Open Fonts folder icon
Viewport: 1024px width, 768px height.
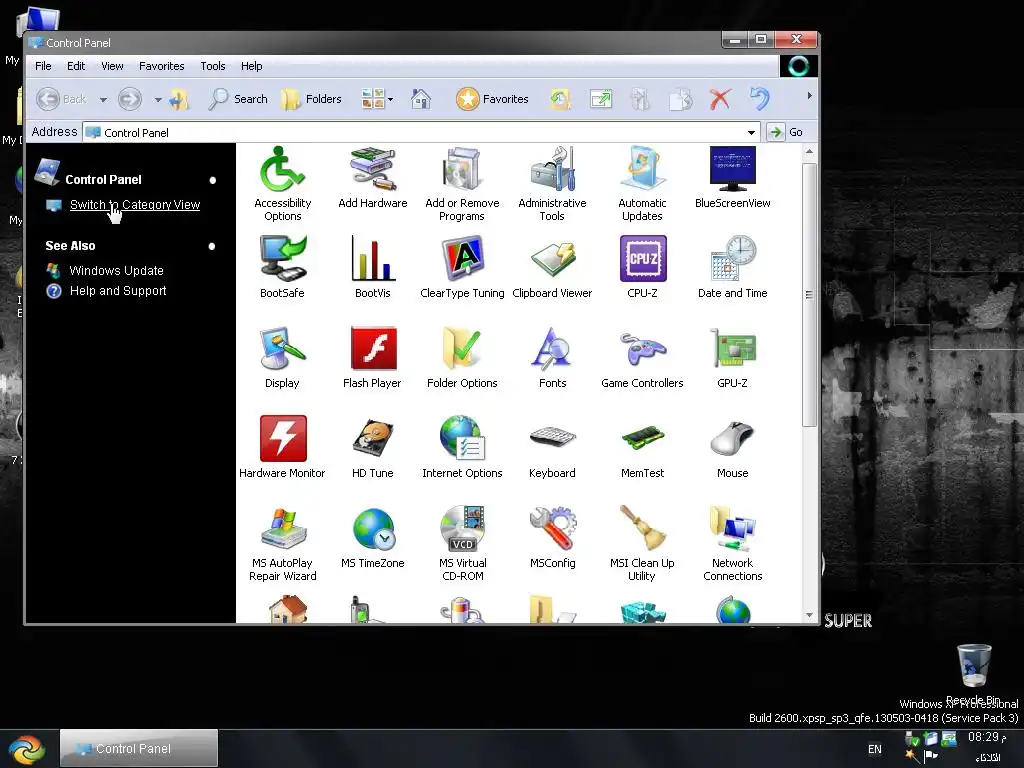coord(552,357)
